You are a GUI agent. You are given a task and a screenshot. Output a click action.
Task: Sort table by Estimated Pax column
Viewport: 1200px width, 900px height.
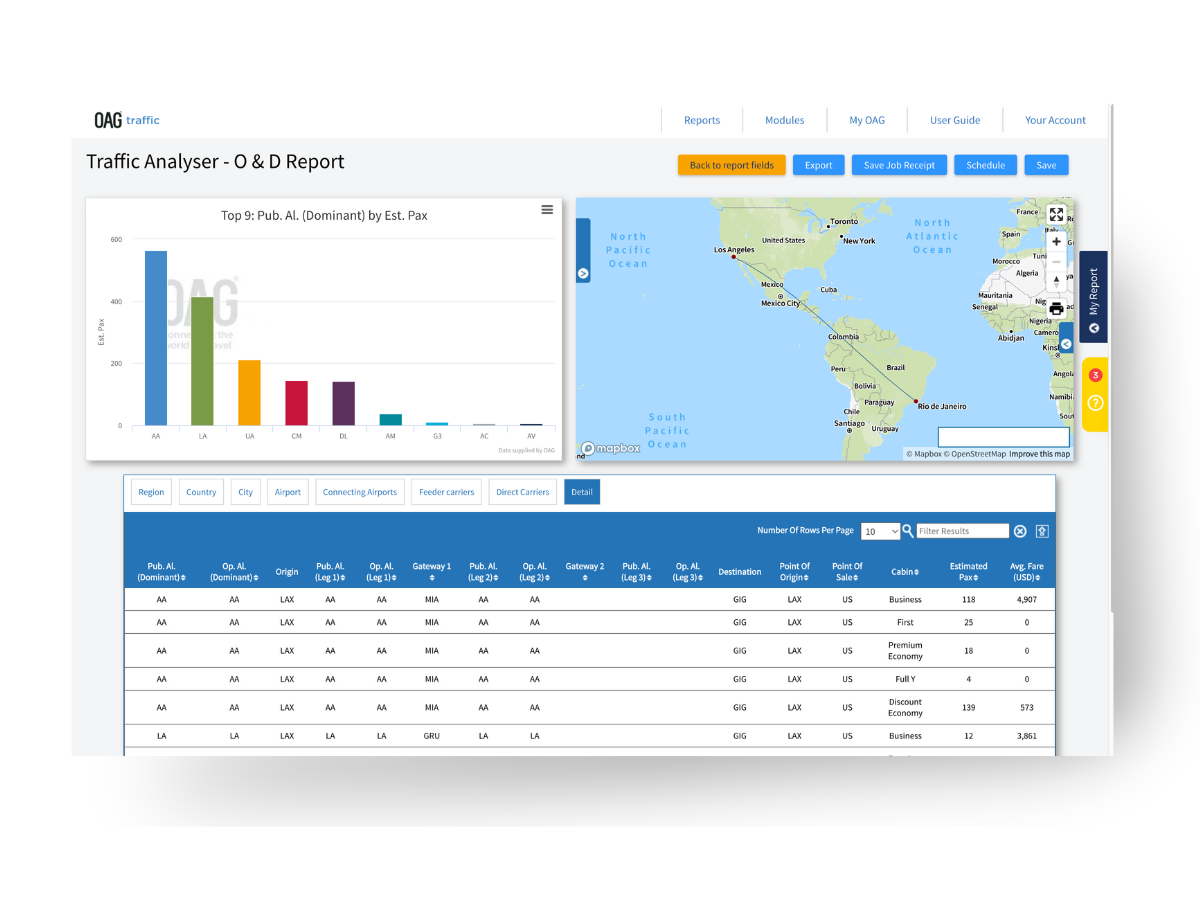tap(968, 572)
